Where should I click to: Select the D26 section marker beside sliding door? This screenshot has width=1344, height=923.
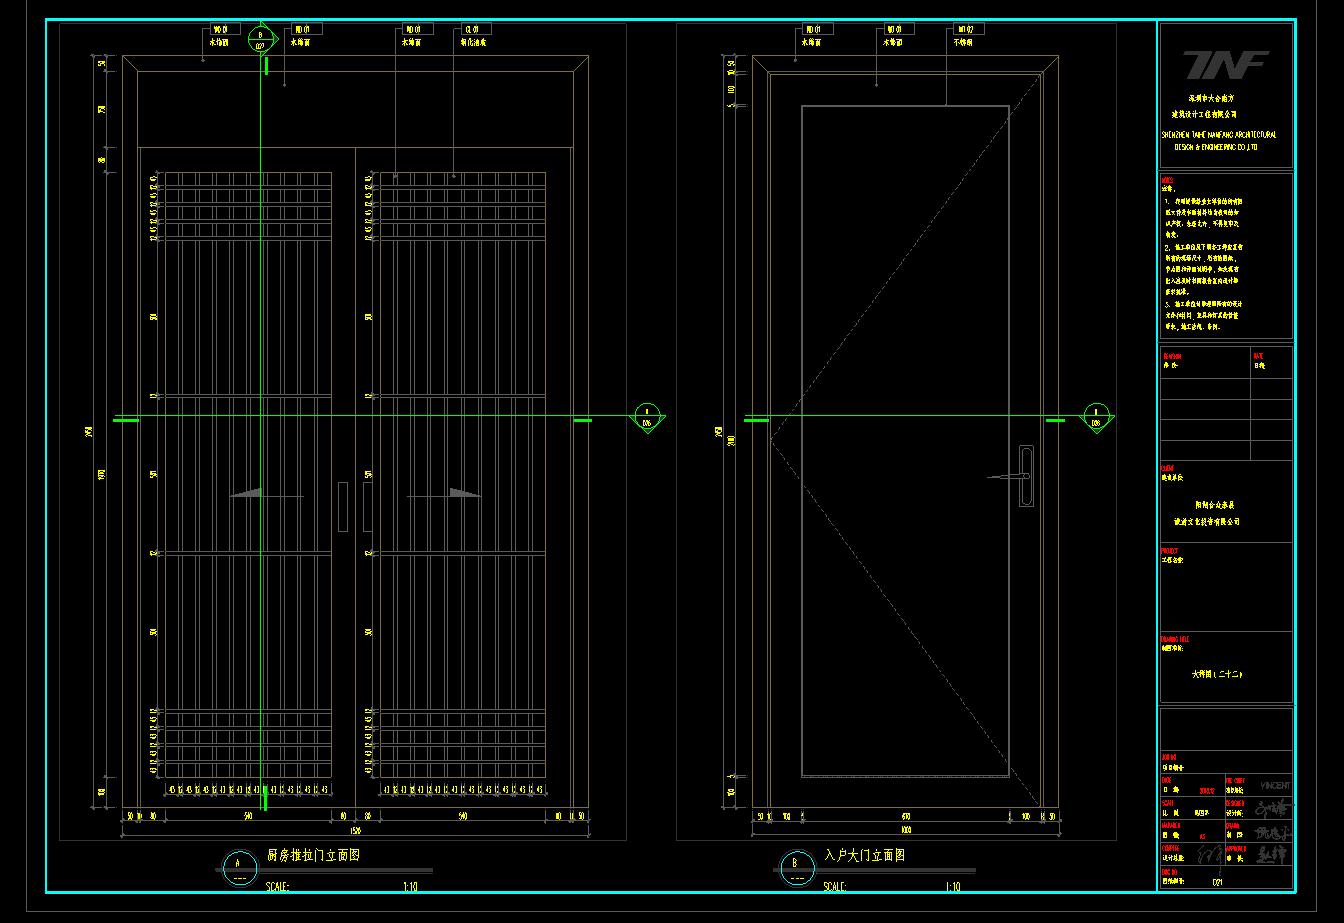[647, 417]
